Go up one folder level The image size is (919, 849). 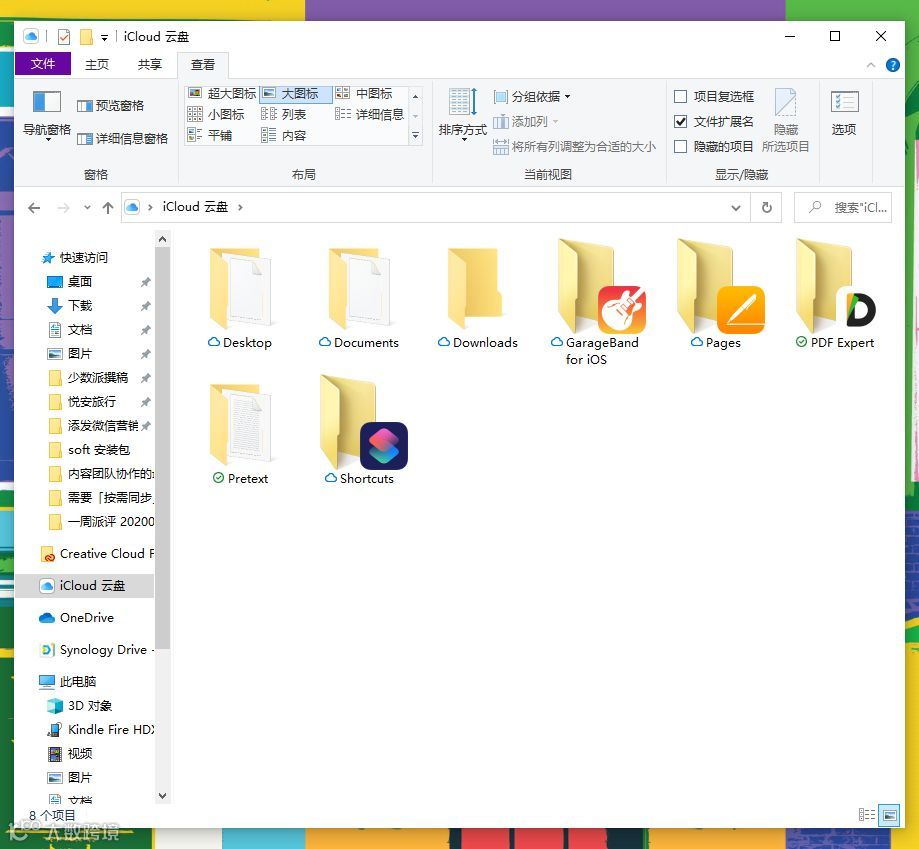[x=107, y=207]
